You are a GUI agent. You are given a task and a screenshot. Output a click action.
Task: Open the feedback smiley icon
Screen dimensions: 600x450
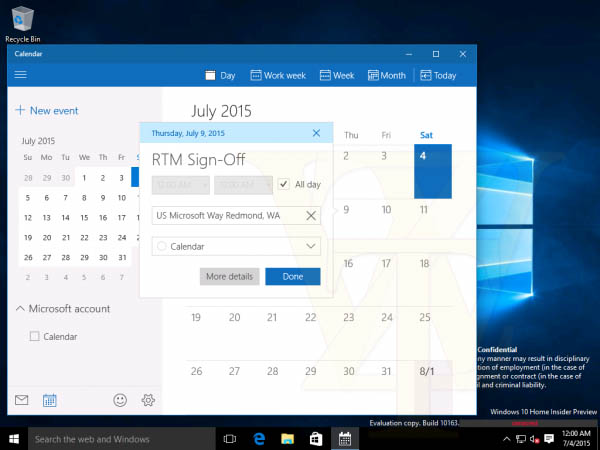tap(120, 400)
